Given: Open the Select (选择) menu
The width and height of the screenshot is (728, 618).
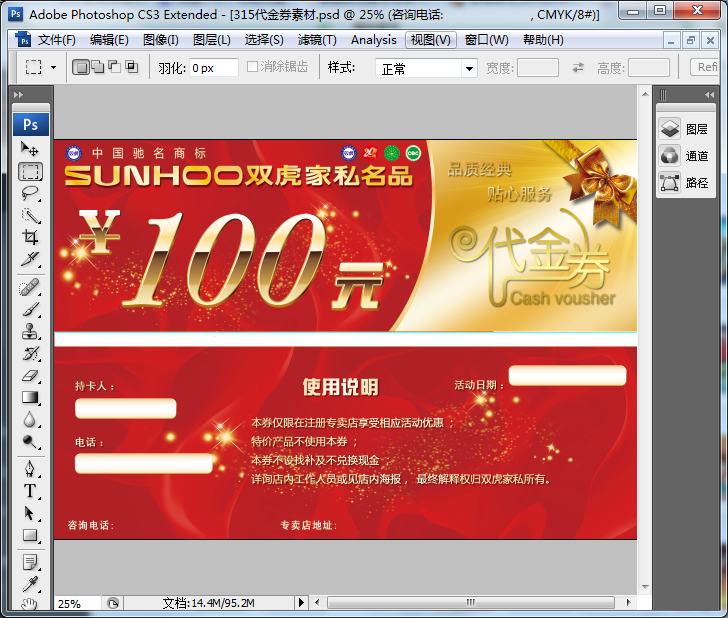Looking at the screenshot, I should pyautogui.click(x=264, y=40).
